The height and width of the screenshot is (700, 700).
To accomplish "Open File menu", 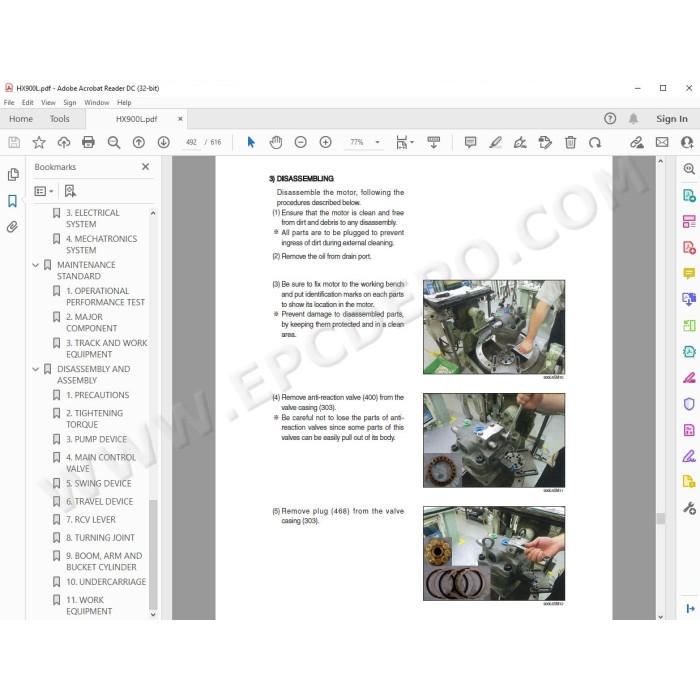I will pos(9,102).
